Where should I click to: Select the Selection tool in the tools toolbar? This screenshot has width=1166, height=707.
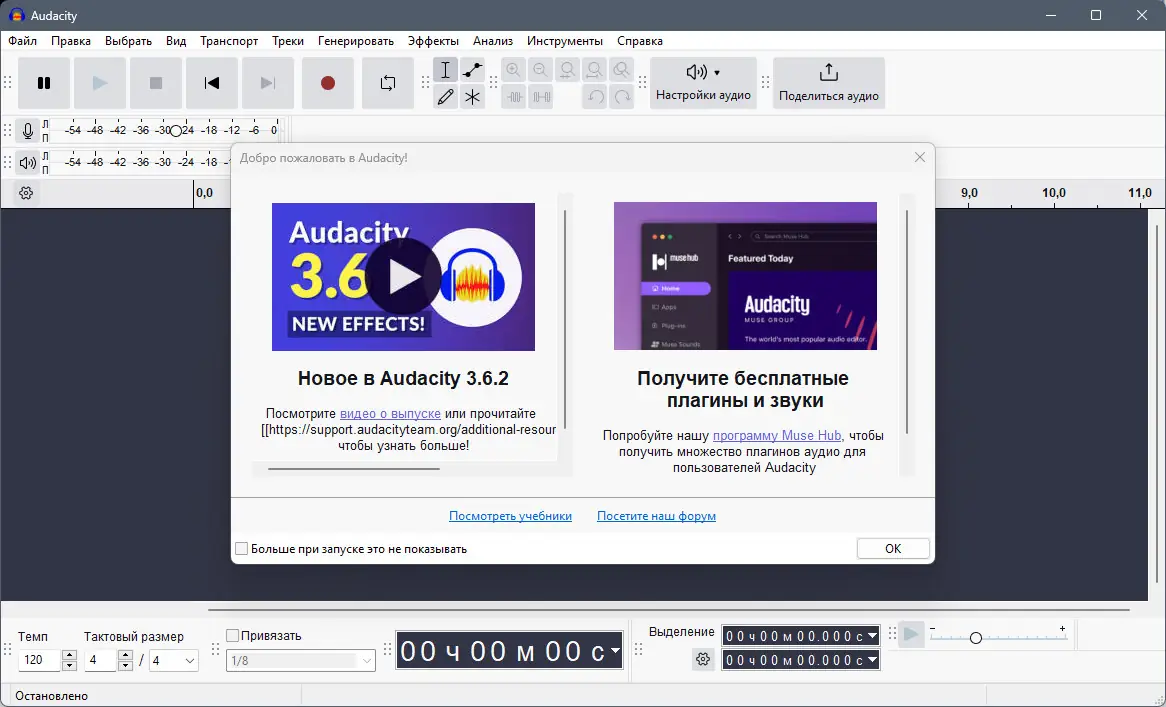(445, 69)
